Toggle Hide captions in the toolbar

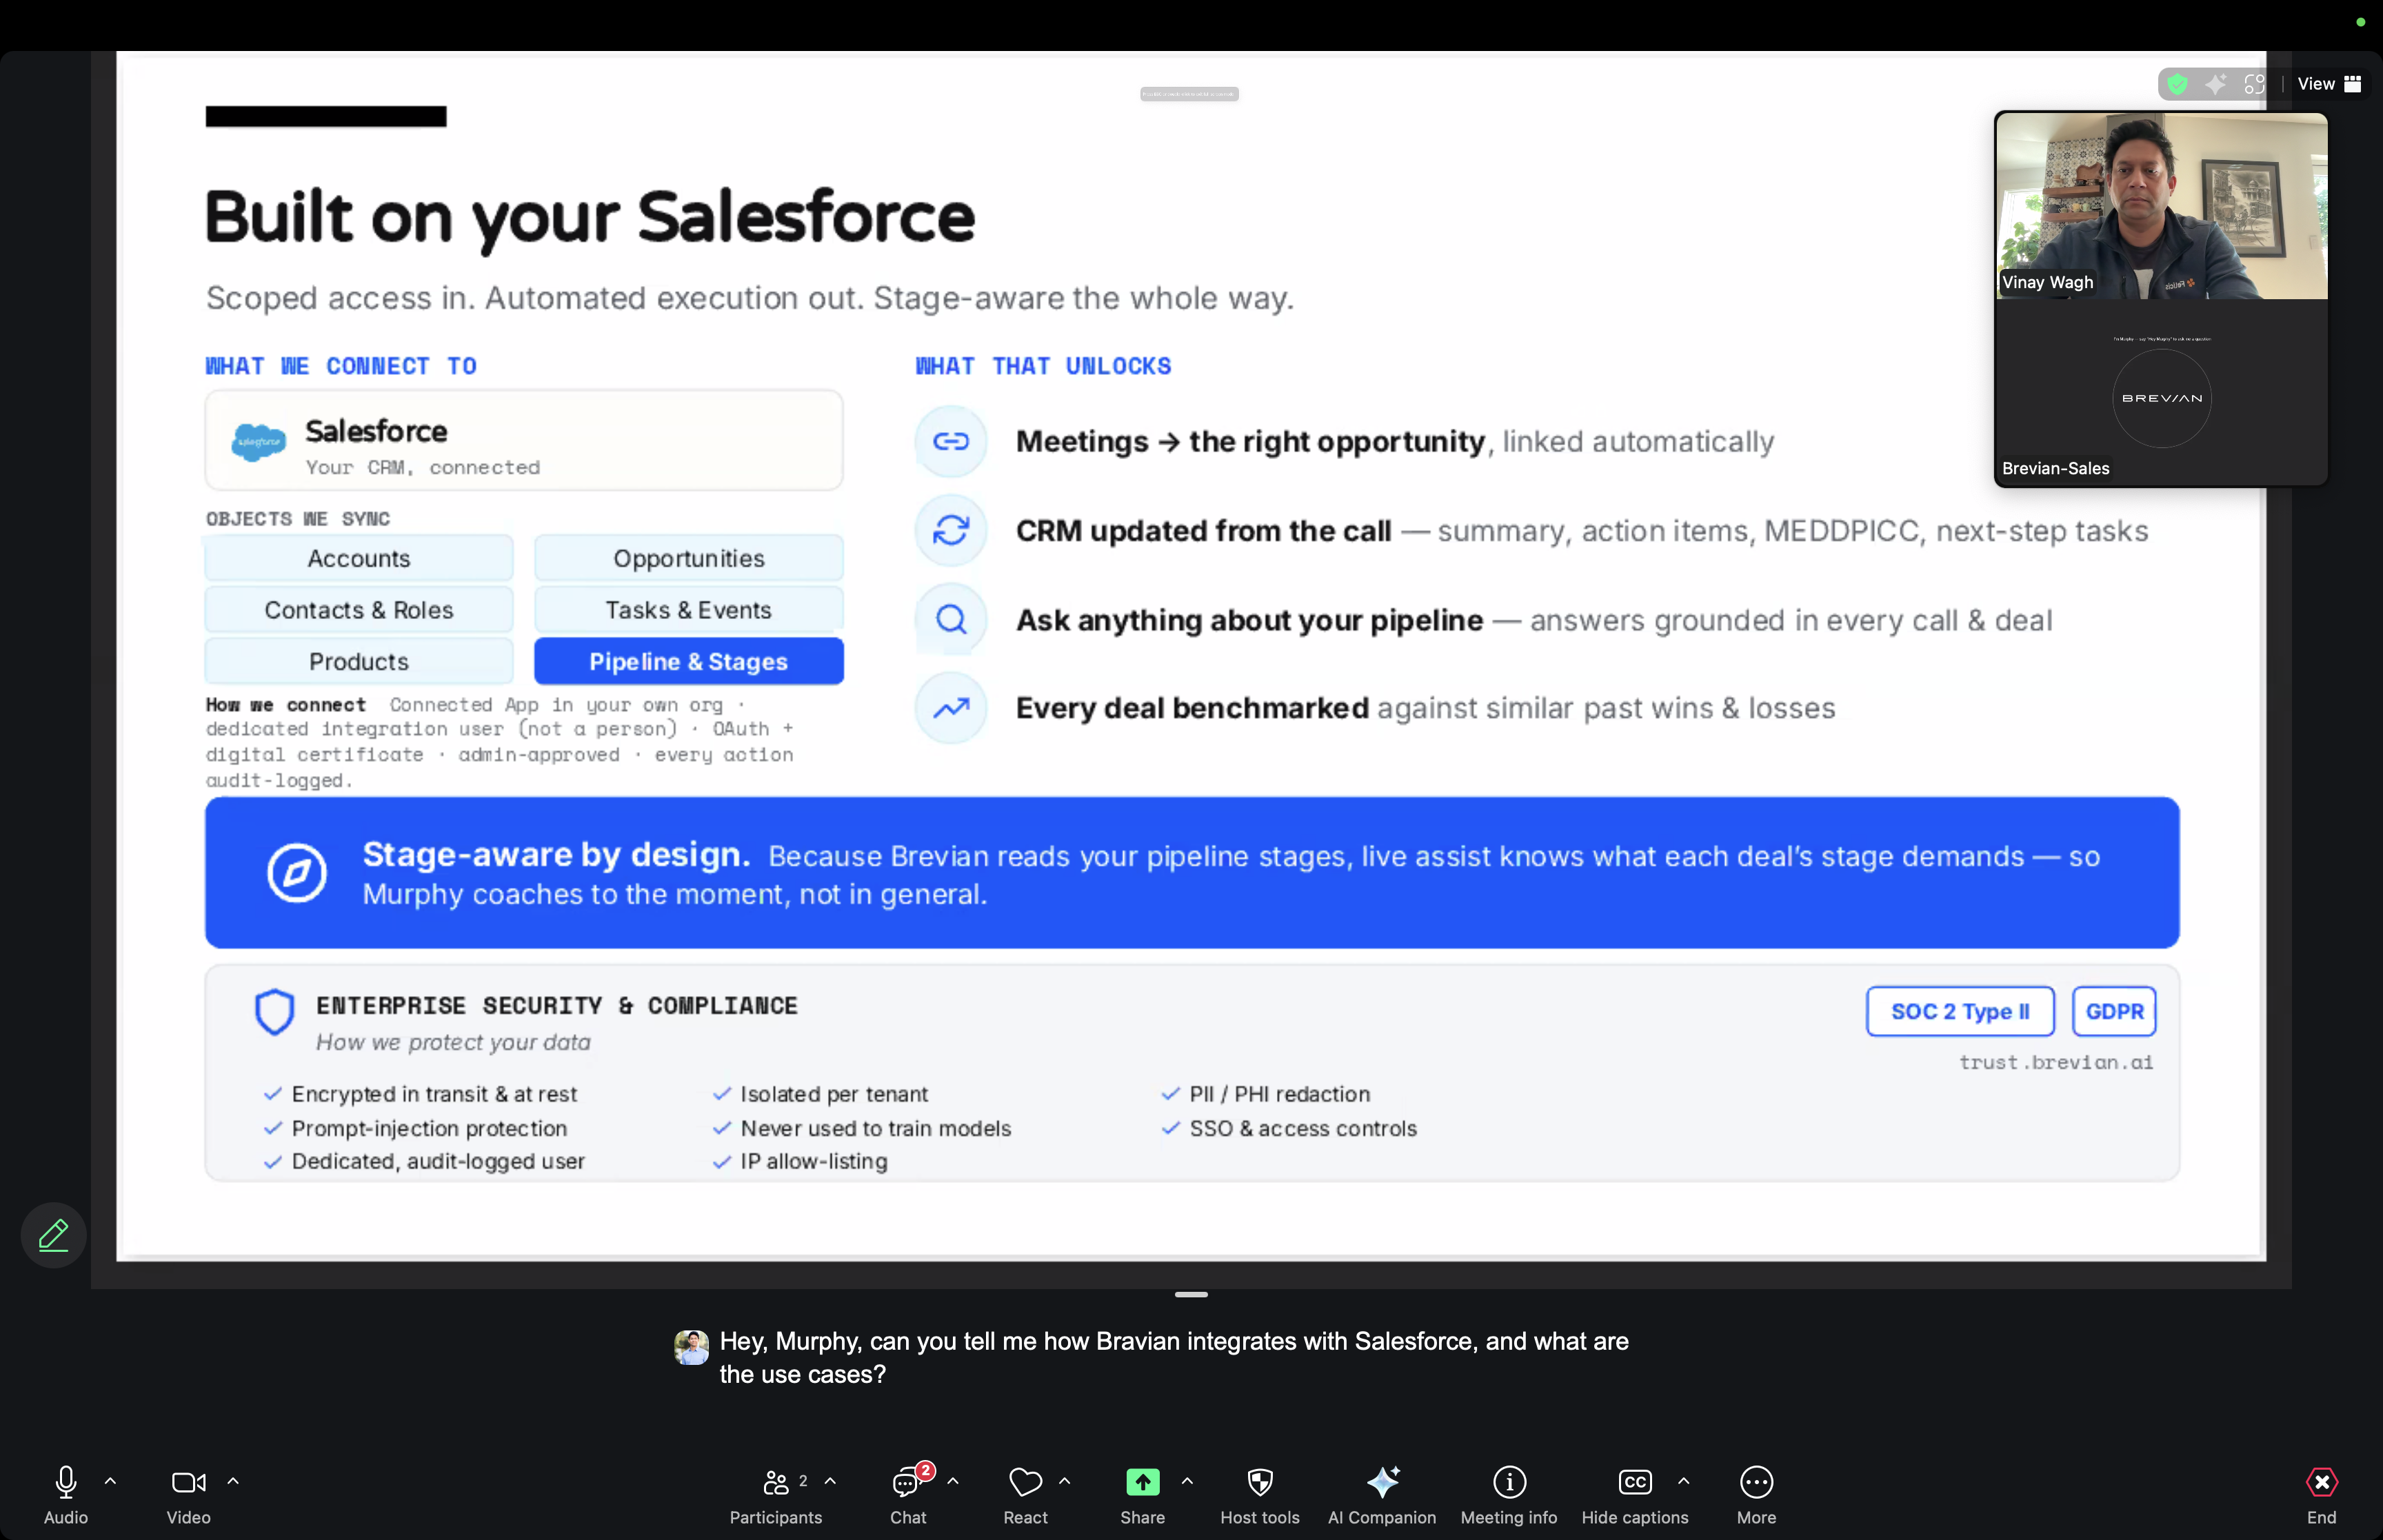(x=1634, y=1495)
